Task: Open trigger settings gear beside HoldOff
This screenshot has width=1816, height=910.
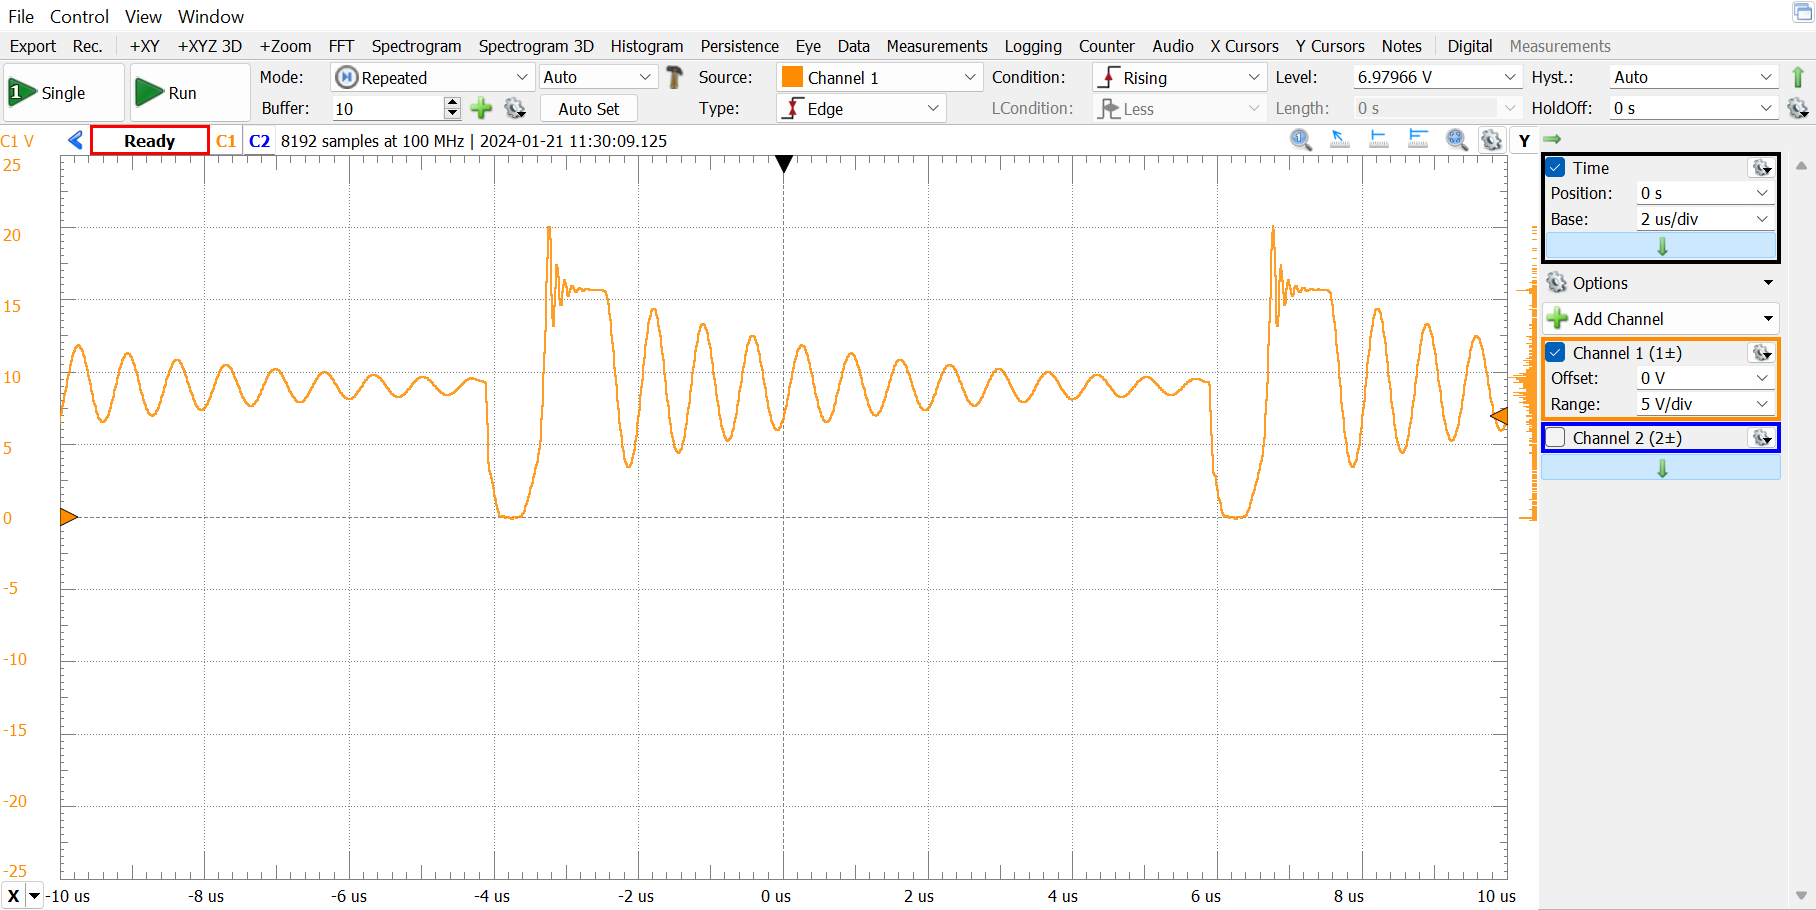Action: (1798, 108)
